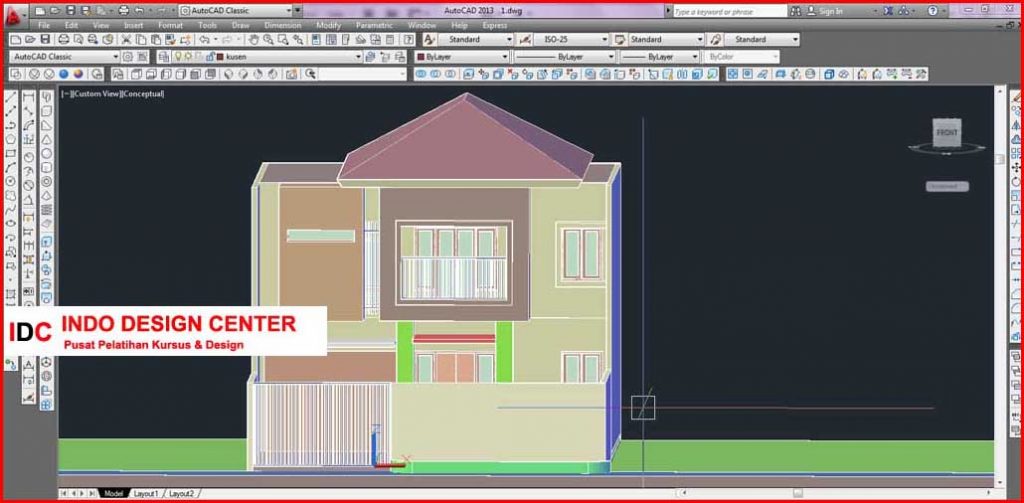Click the Text Style icon

click(x=429, y=40)
